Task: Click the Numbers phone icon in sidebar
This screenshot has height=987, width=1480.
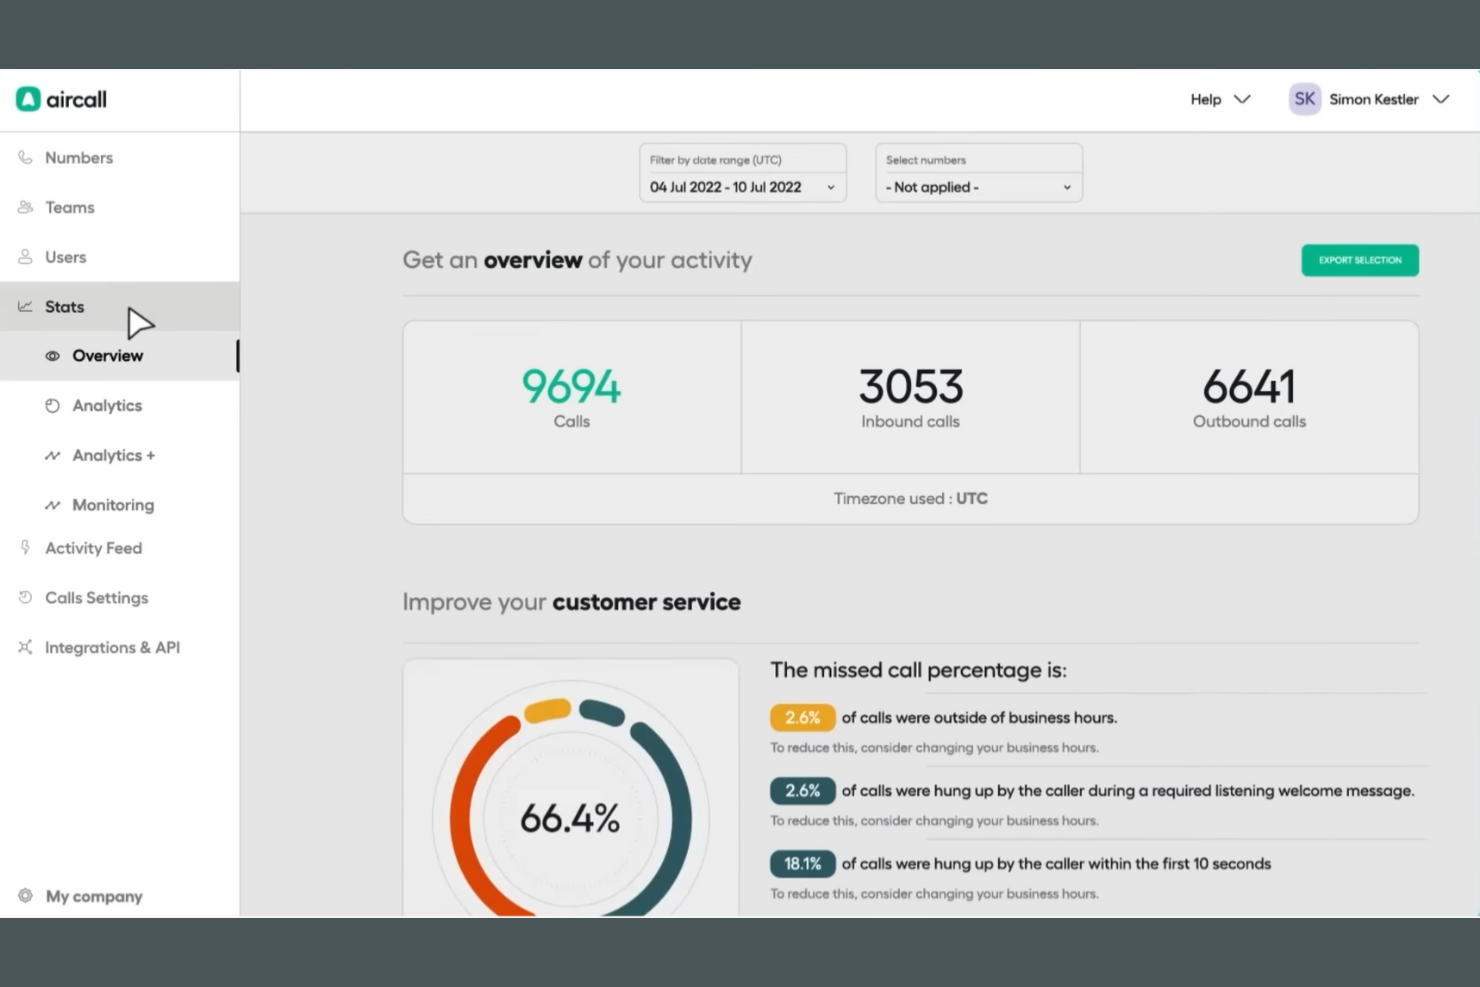Action: pyautogui.click(x=24, y=157)
